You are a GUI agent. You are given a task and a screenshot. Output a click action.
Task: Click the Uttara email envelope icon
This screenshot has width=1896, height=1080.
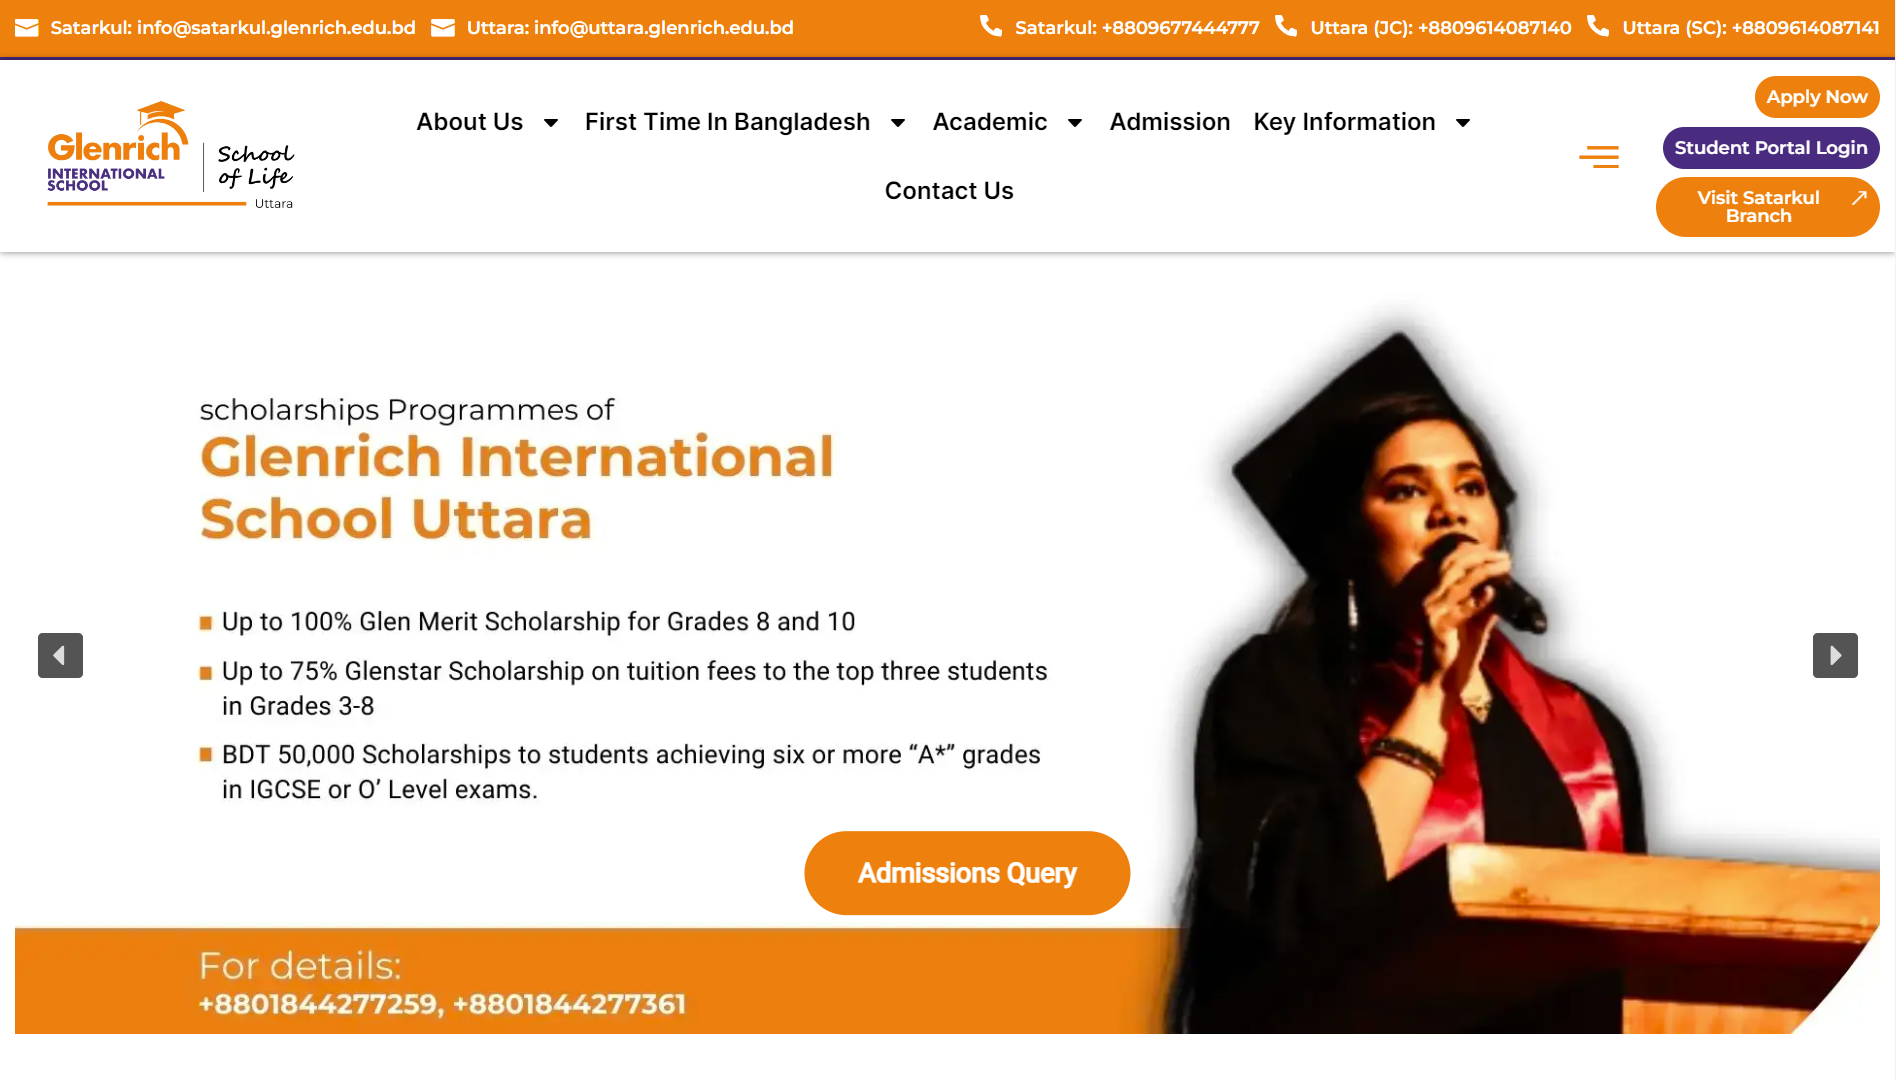pyautogui.click(x=443, y=28)
